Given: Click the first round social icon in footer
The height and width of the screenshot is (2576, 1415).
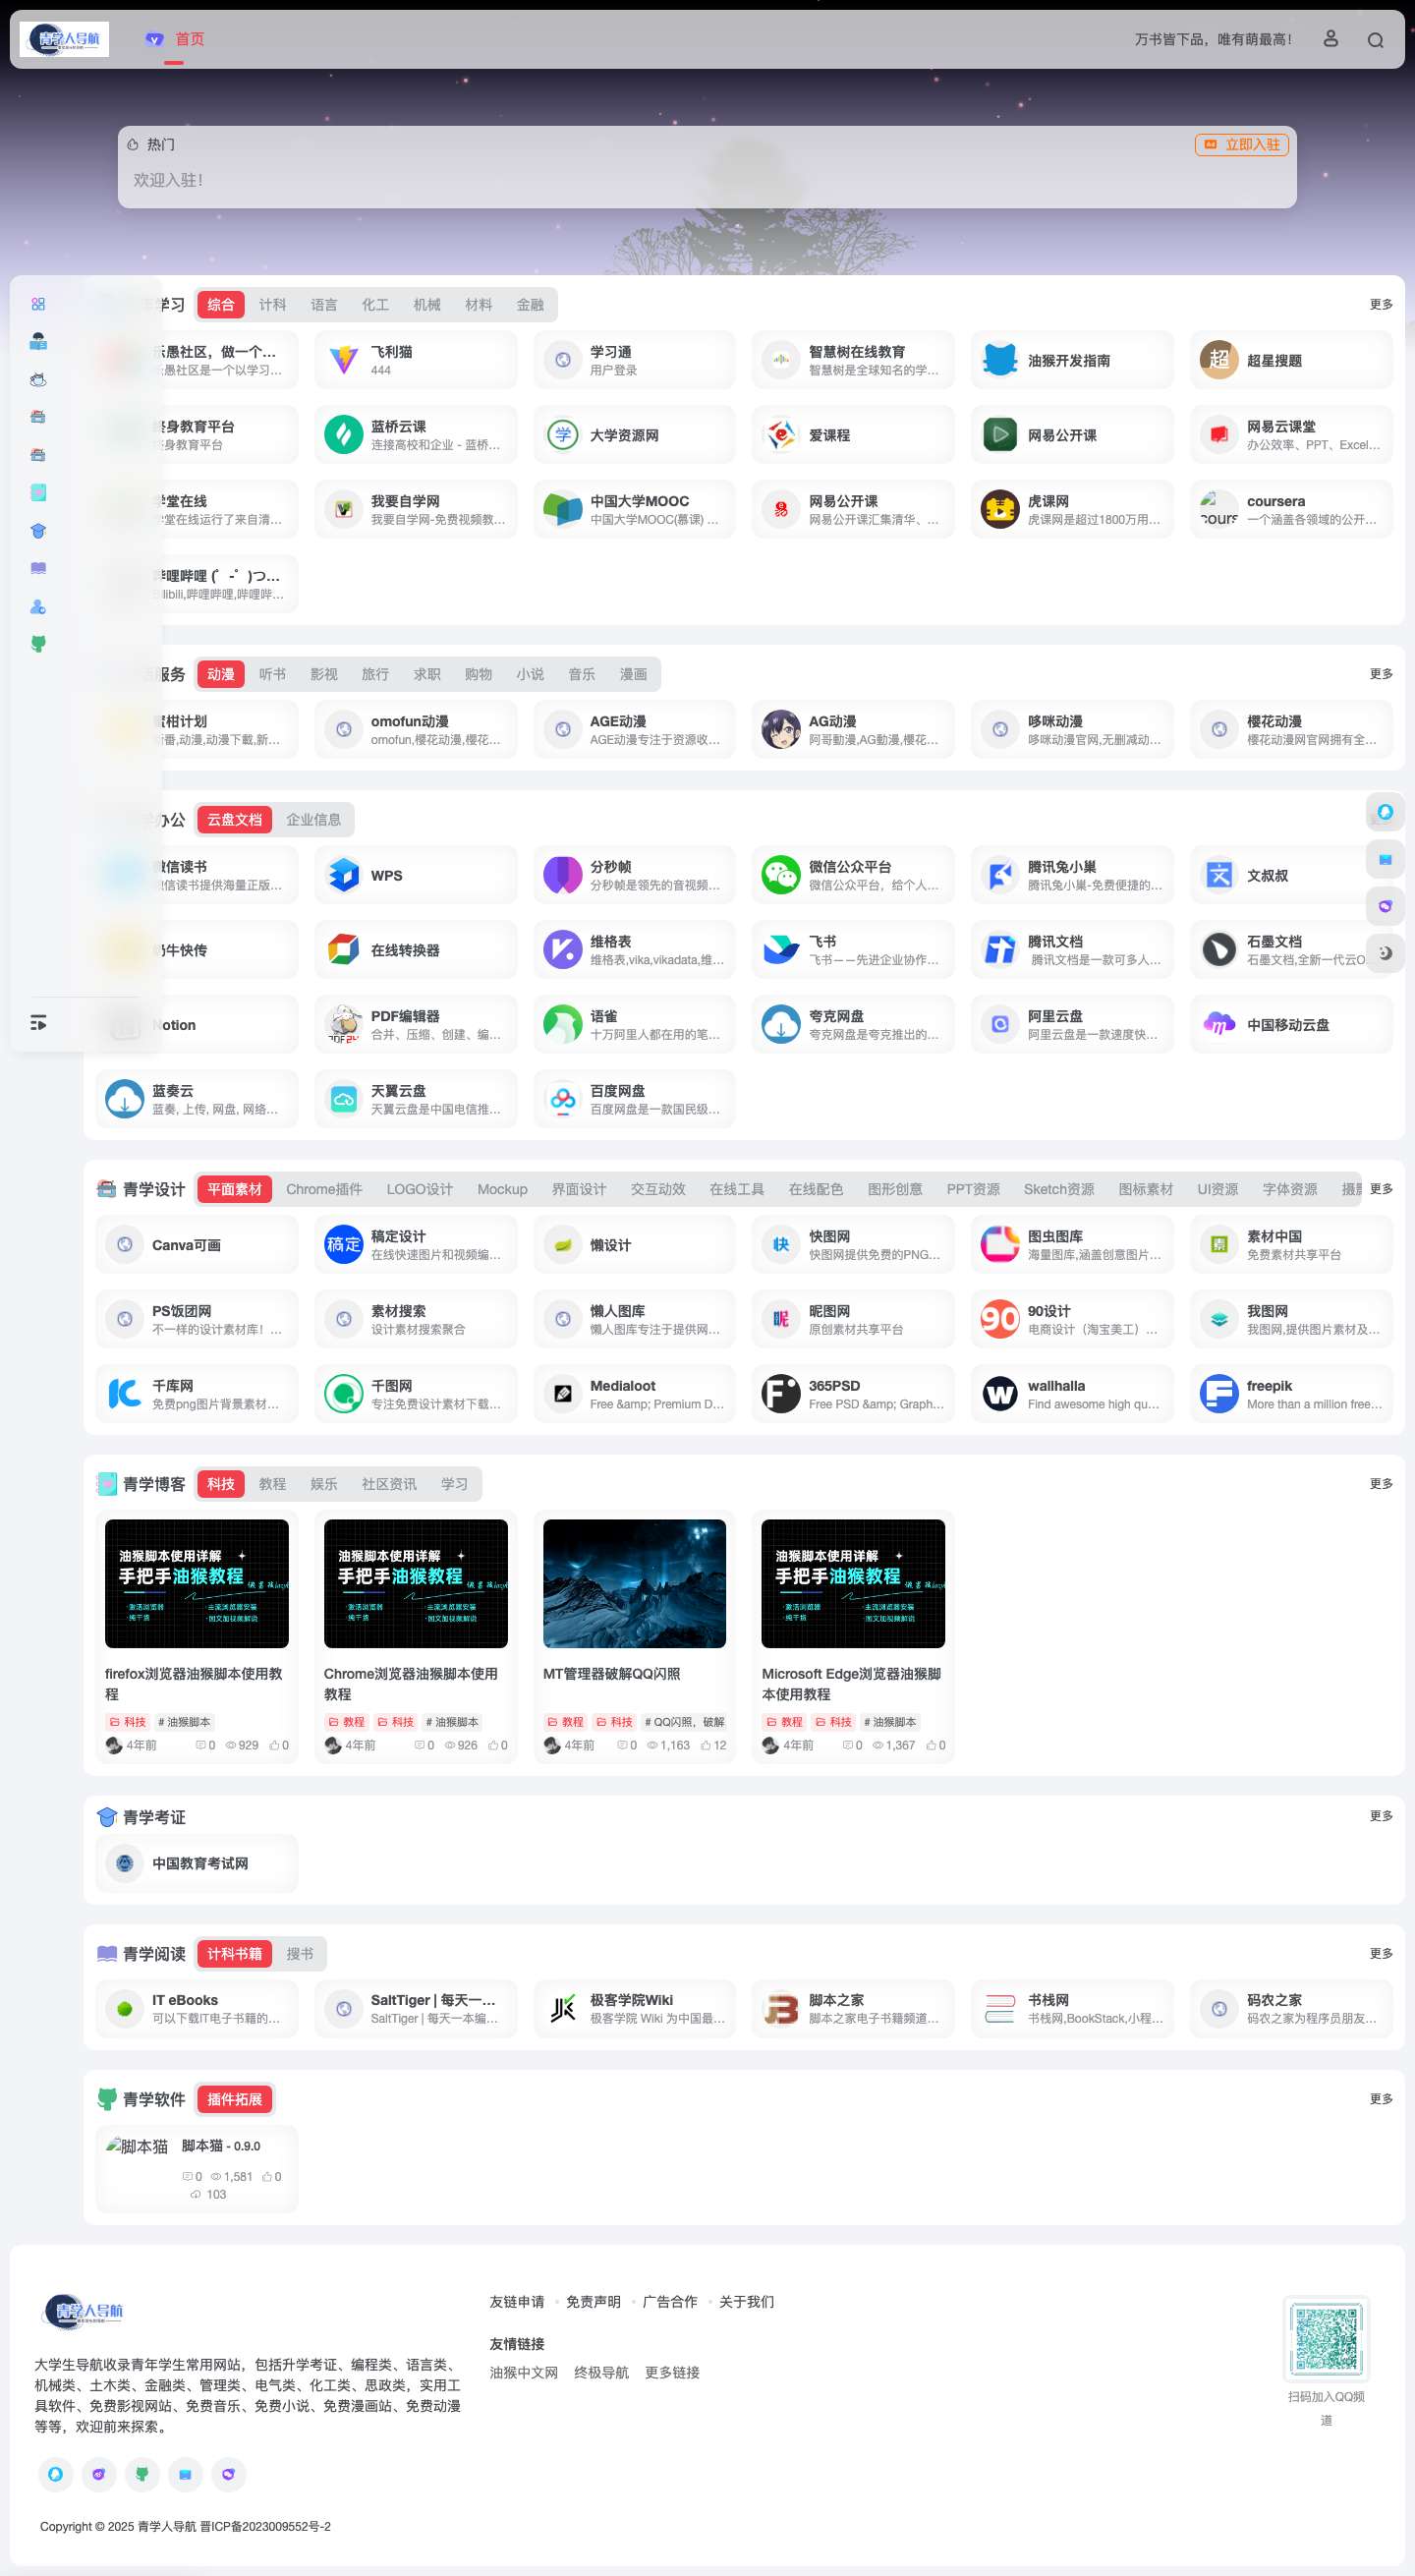Looking at the screenshot, I should tap(56, 2474).
